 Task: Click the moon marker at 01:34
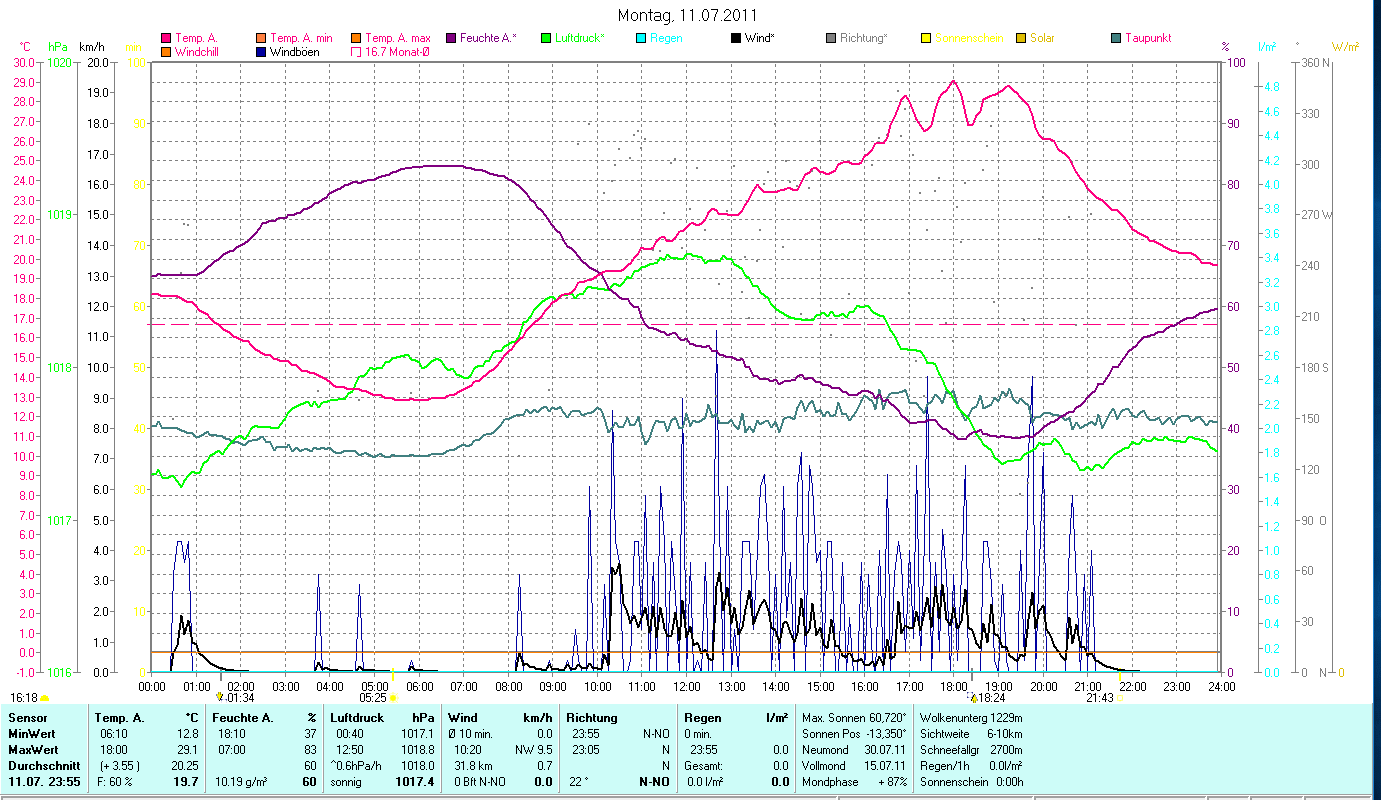(220, 696)
